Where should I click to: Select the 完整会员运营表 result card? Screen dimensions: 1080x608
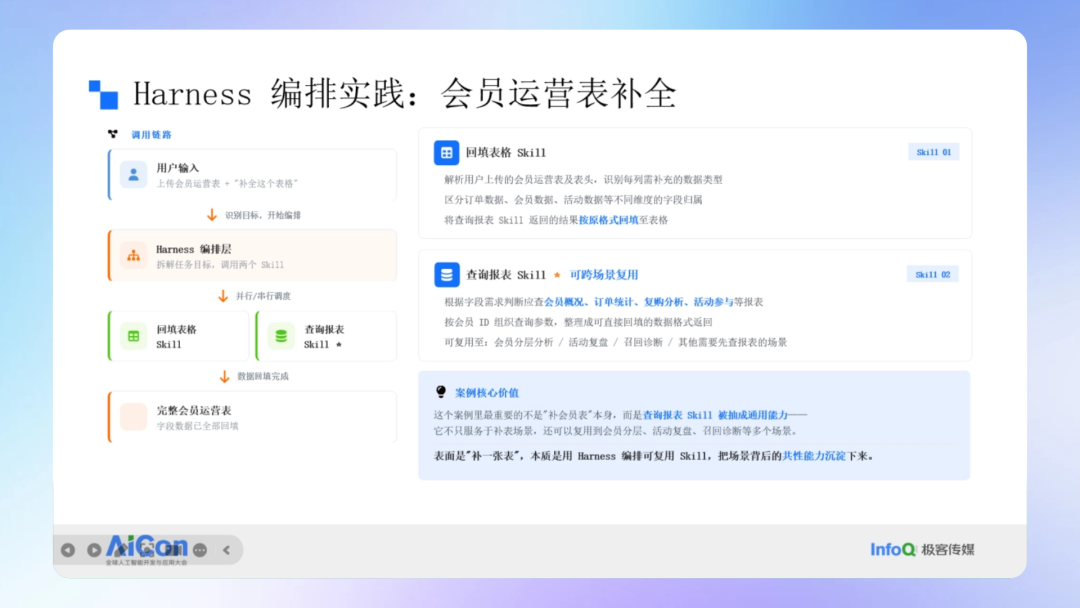(x=252, y=417)
